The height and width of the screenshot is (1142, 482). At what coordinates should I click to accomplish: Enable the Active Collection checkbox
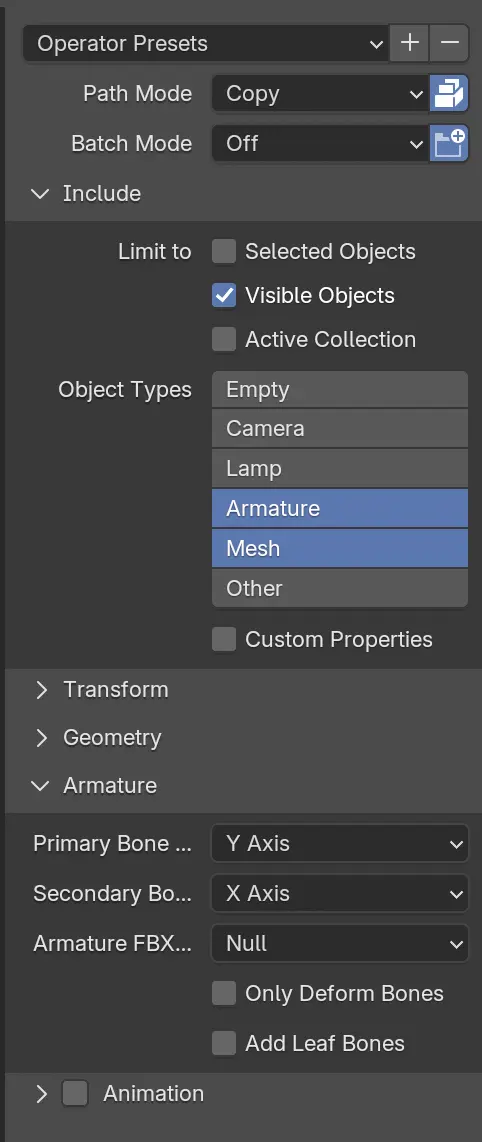pos(224,339)
